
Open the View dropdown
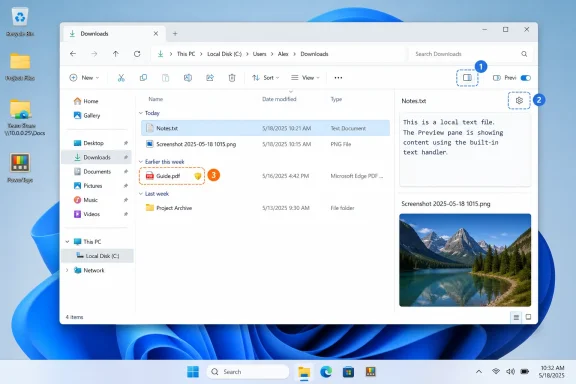[305, 78]
